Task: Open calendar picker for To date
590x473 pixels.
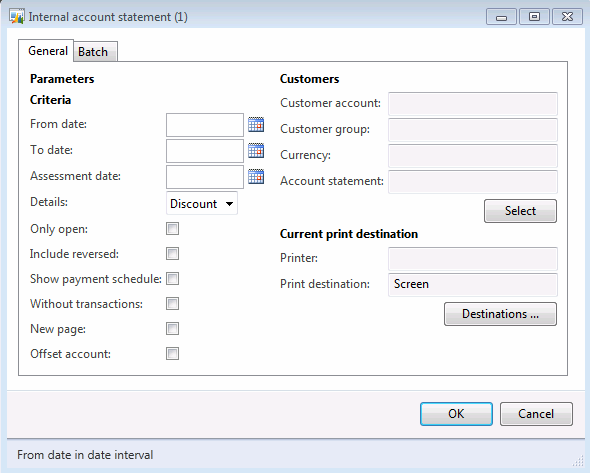Action: click(256, 151)
